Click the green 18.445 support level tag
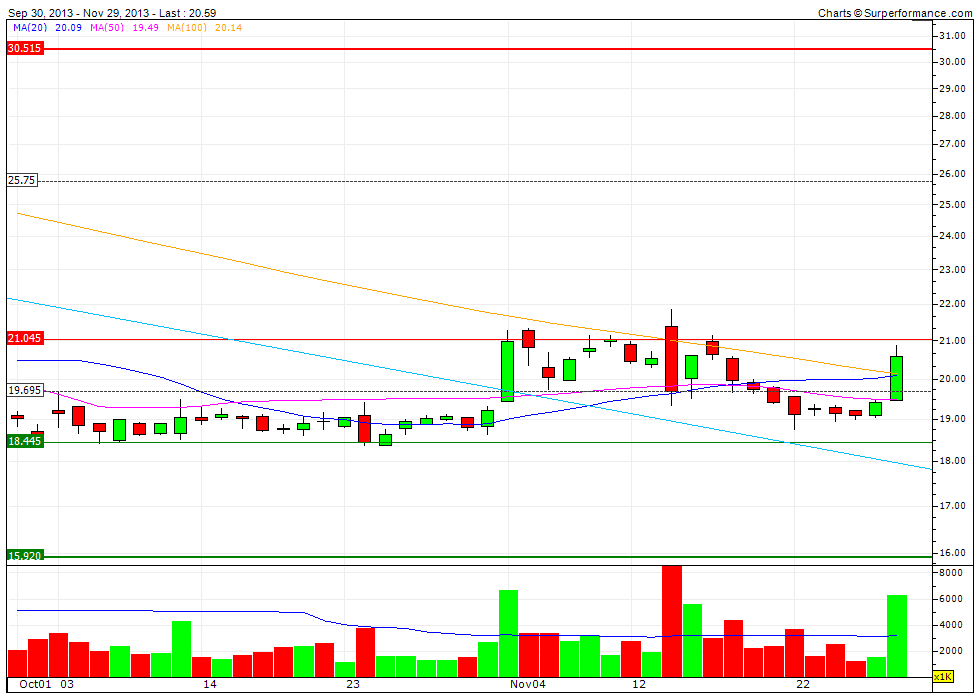Viewport: 980px width, 700px height. [x=24, y=440]
